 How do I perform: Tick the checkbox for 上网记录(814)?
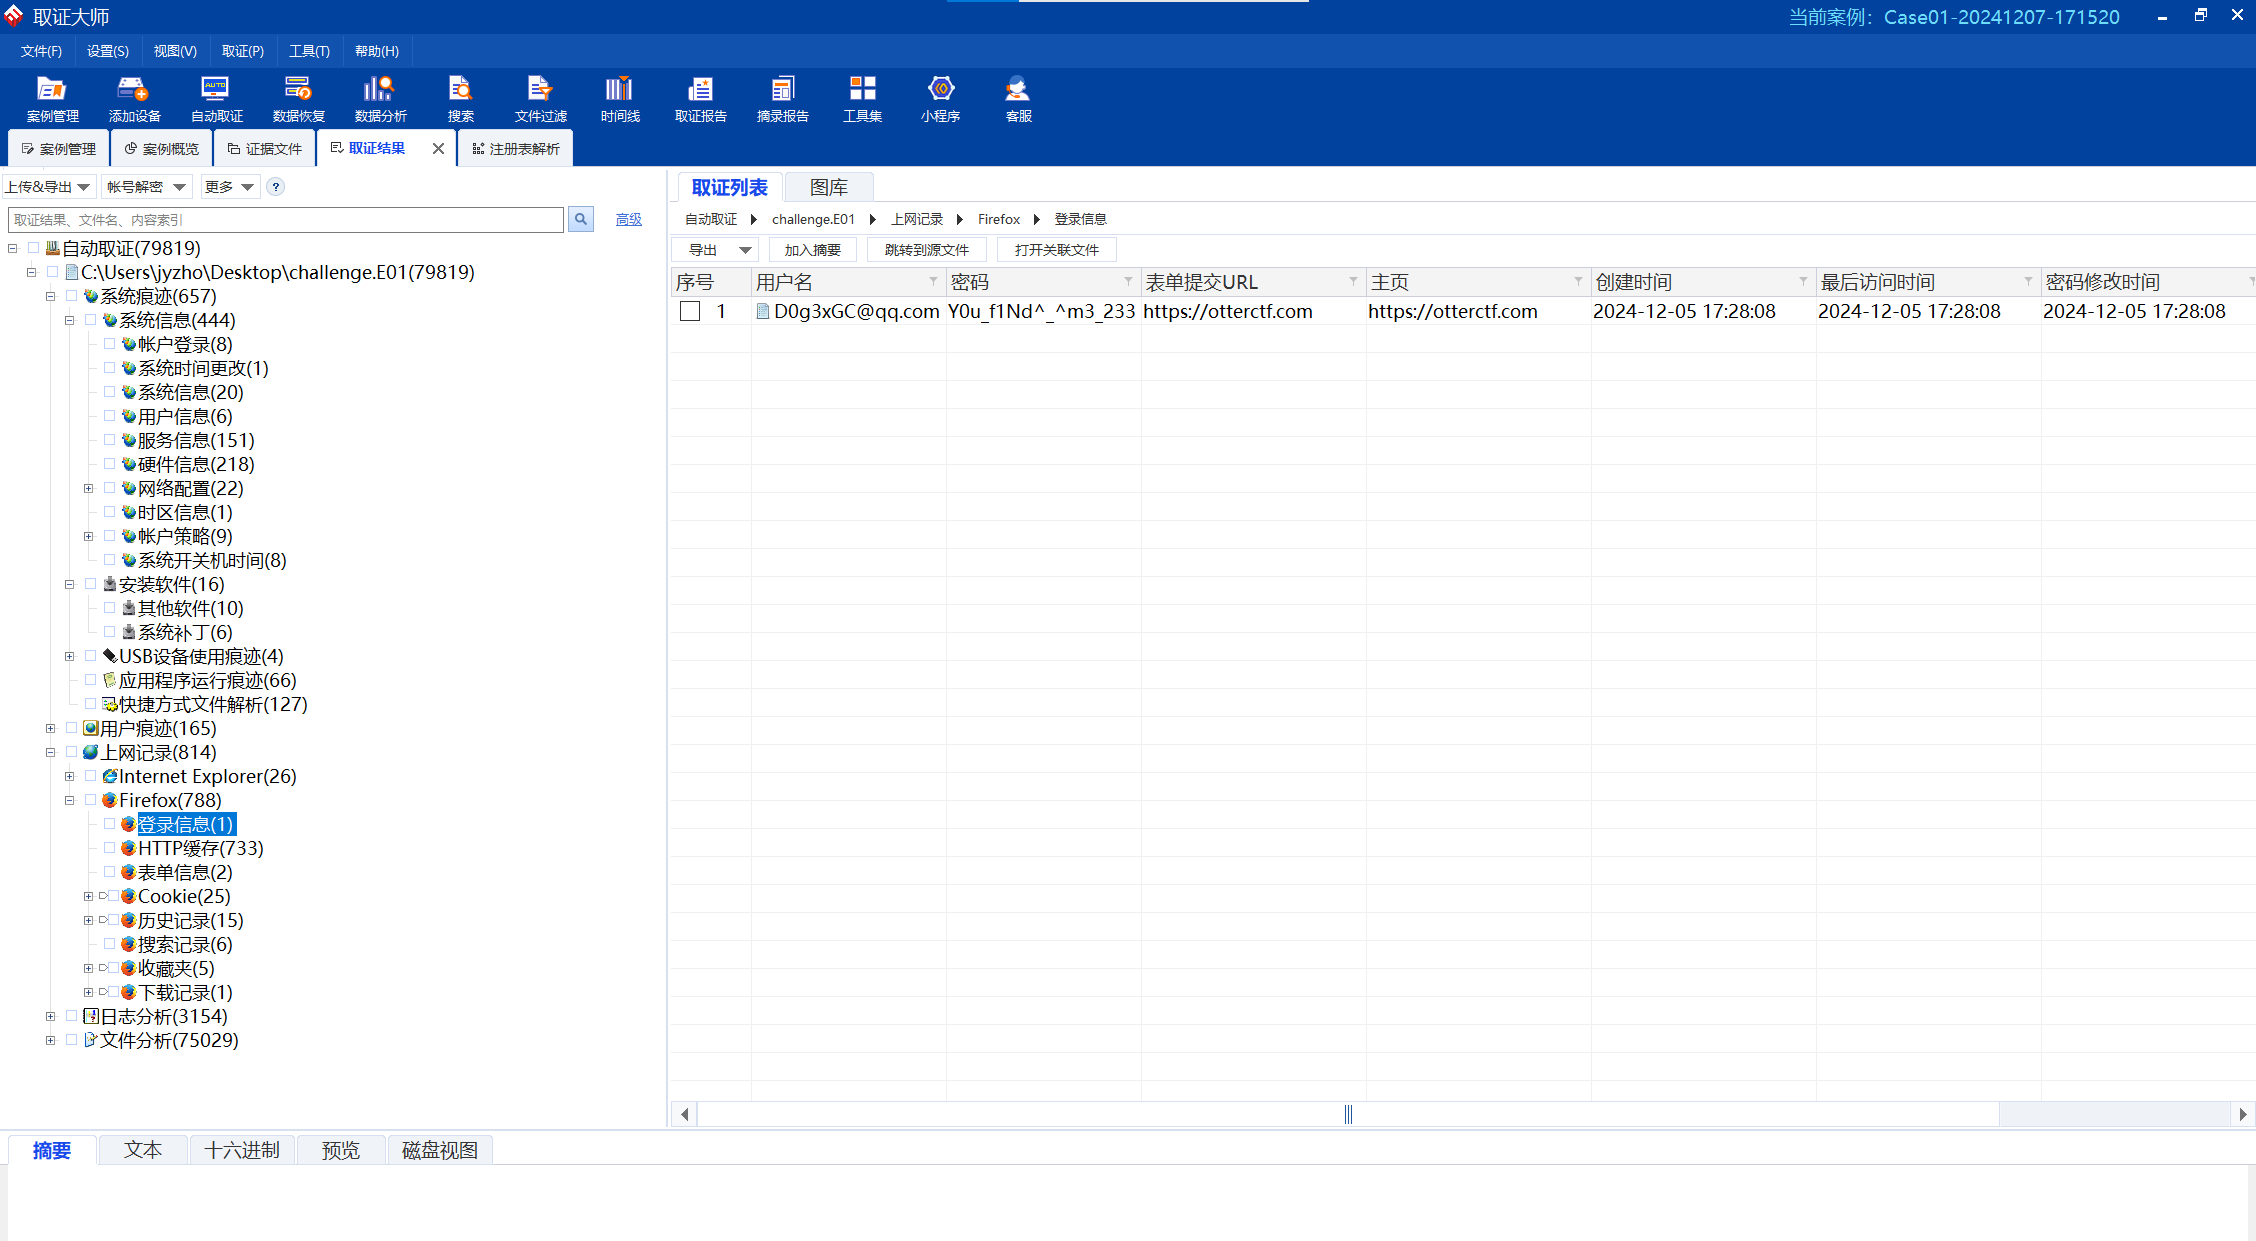[x=72, y=752]
